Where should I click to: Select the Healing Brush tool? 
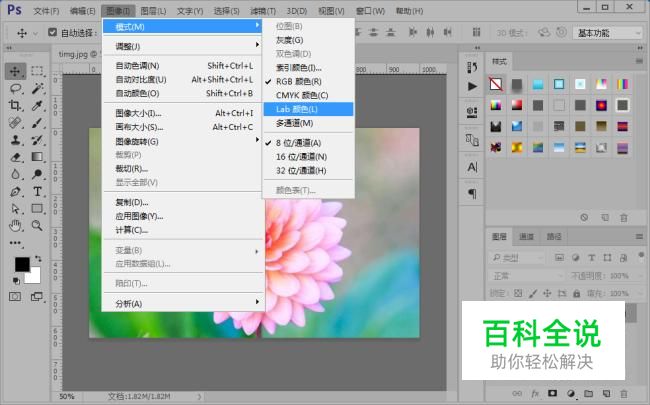tap(16, 123)
